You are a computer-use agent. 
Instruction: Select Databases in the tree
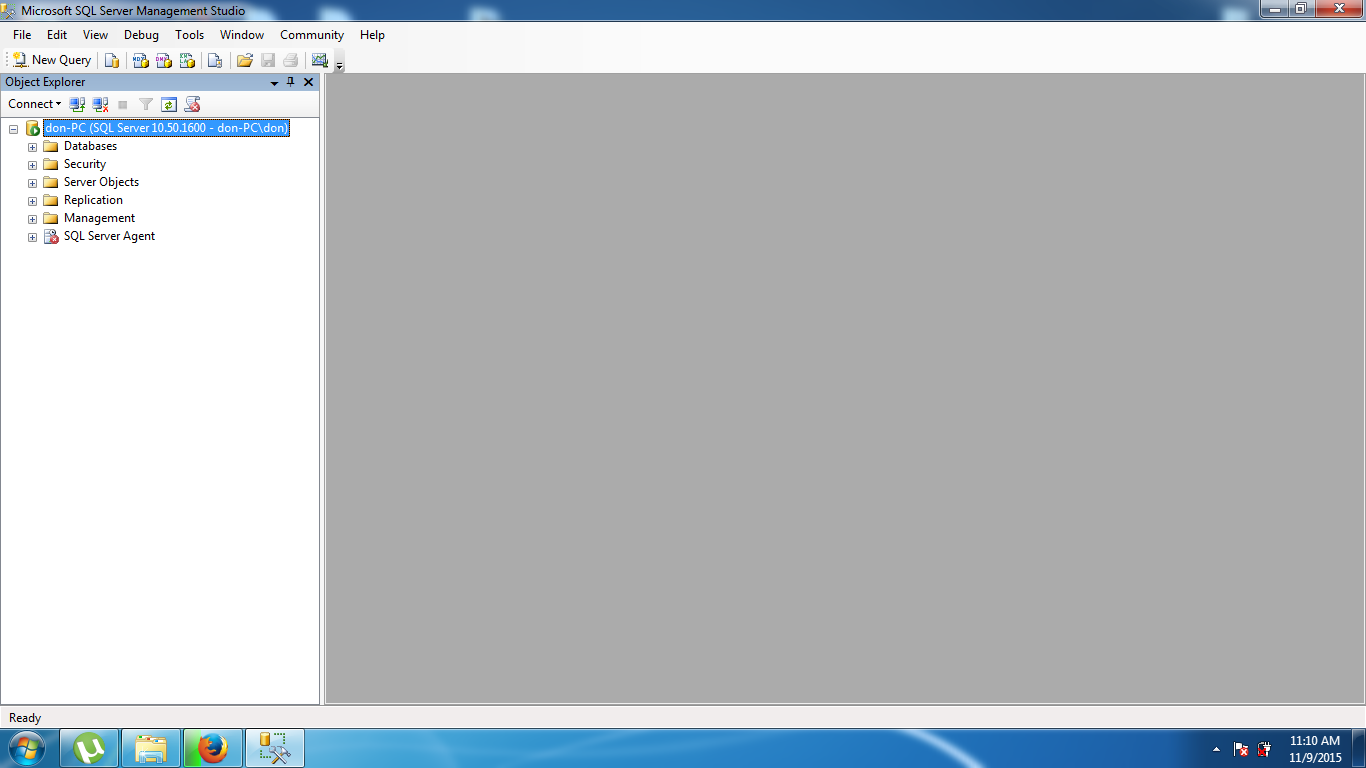tap(90, 146)
